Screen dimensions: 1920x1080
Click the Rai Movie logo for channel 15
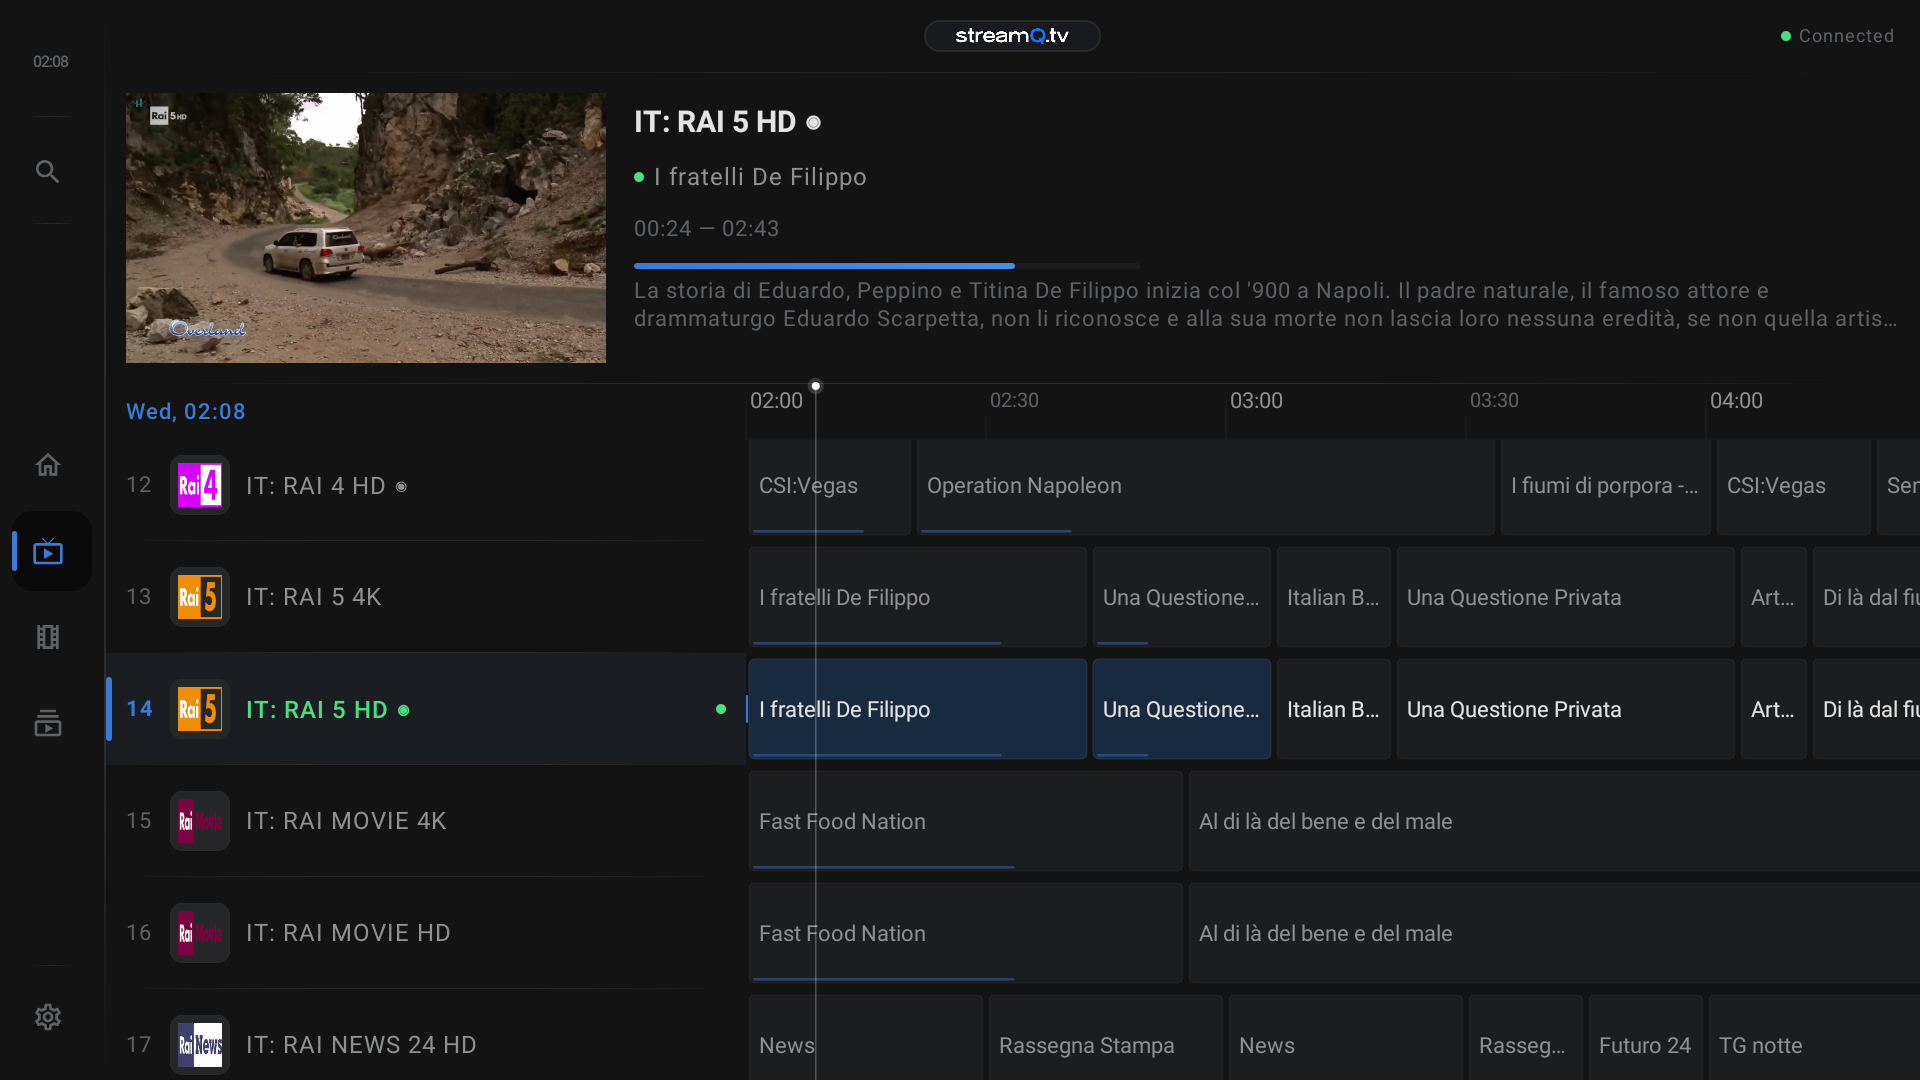click(200, 821)
